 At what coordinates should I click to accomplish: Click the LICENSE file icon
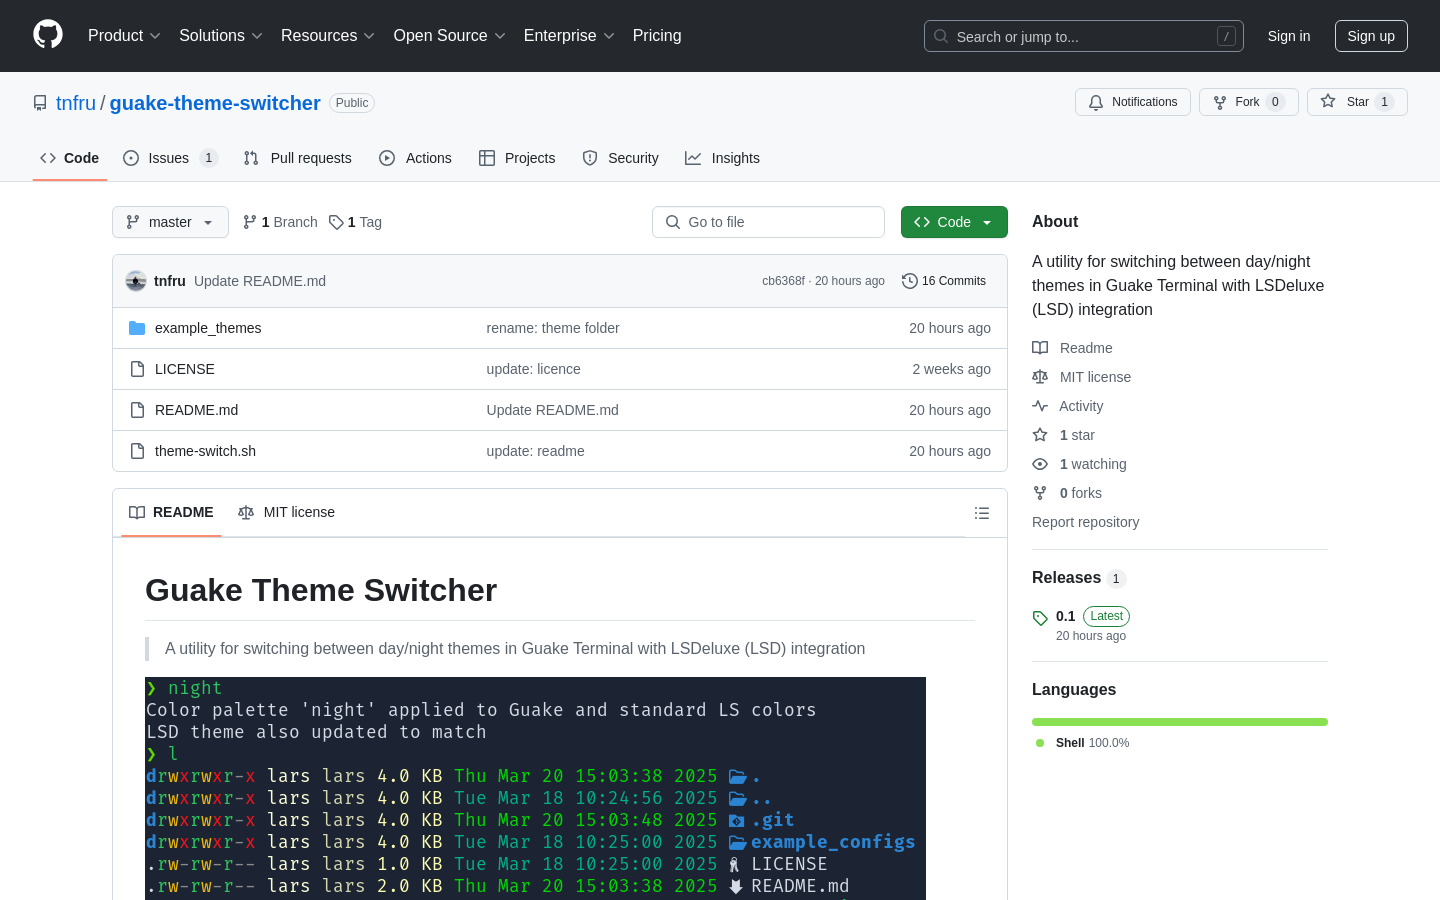click(x=137, y=369)
